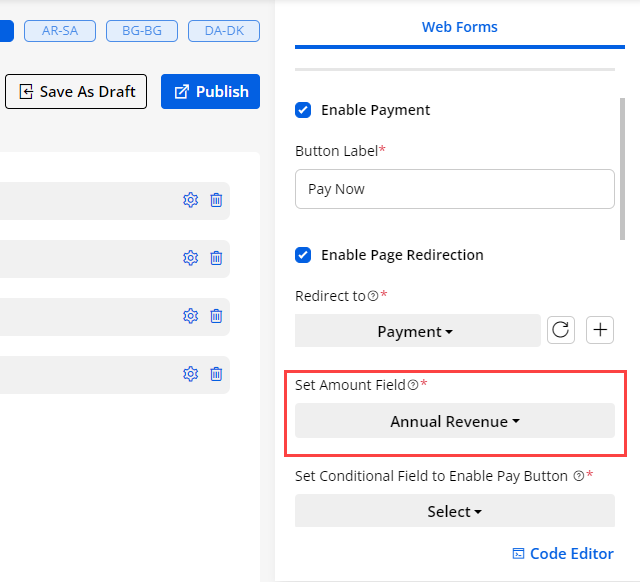Expand the Annual Revenue amount field dropdown
Viewport: 640px width, 582px height.
[454, 421]
